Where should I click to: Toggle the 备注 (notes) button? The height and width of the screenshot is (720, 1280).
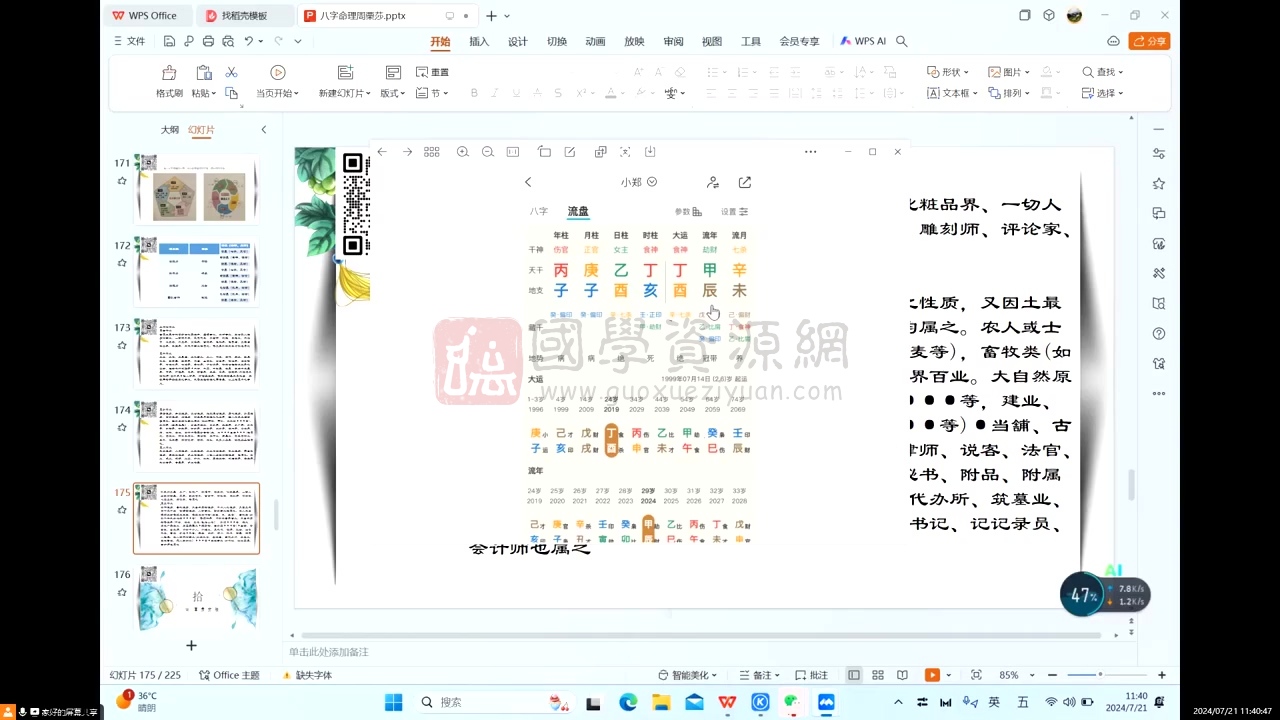click(758, 675)
